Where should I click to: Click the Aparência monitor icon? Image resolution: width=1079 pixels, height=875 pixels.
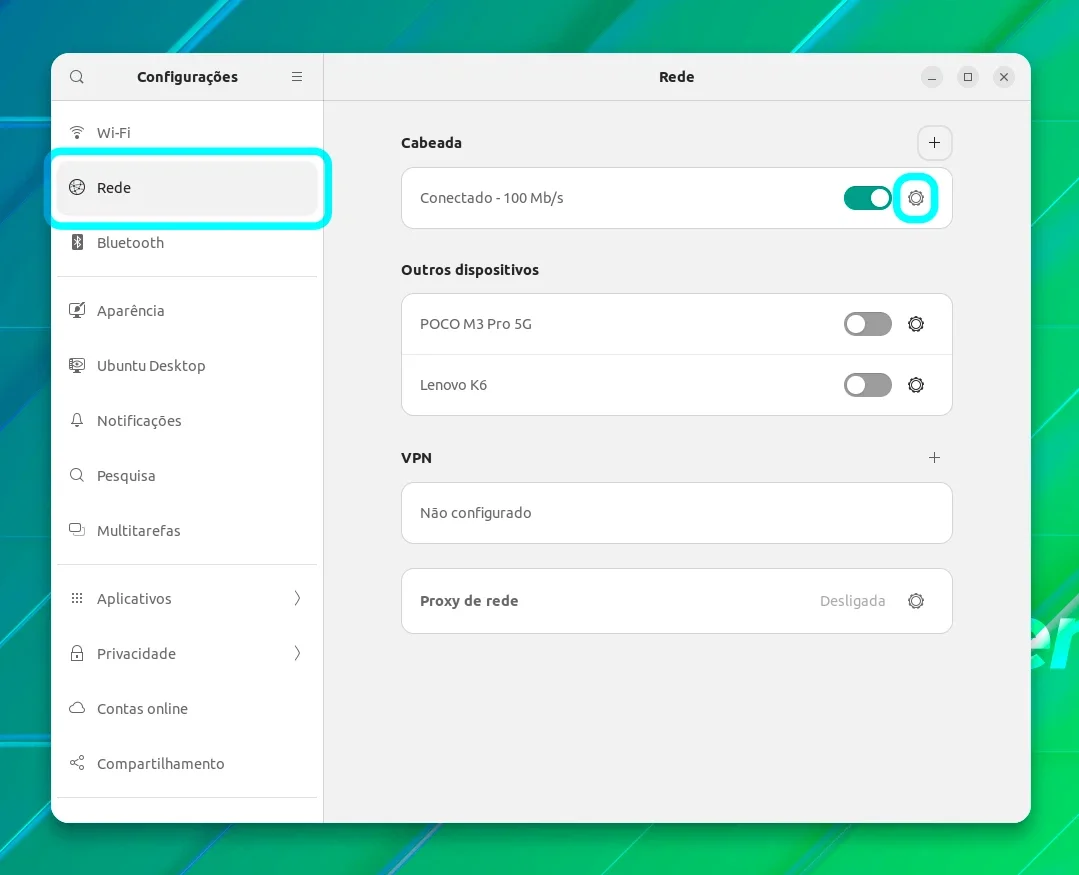pyautogui.click(x=77, y=310)
